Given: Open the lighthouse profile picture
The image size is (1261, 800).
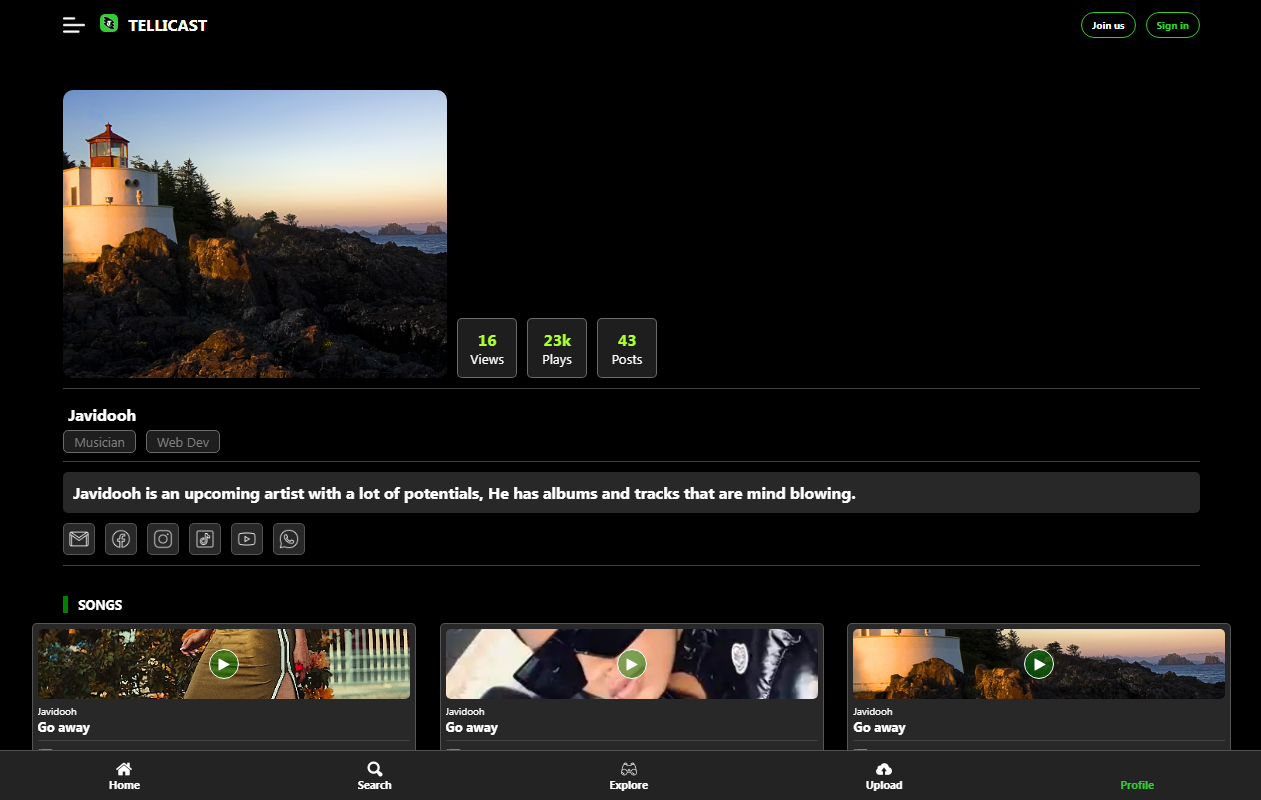Looking at the screenshot, I should tap(255, 234).
